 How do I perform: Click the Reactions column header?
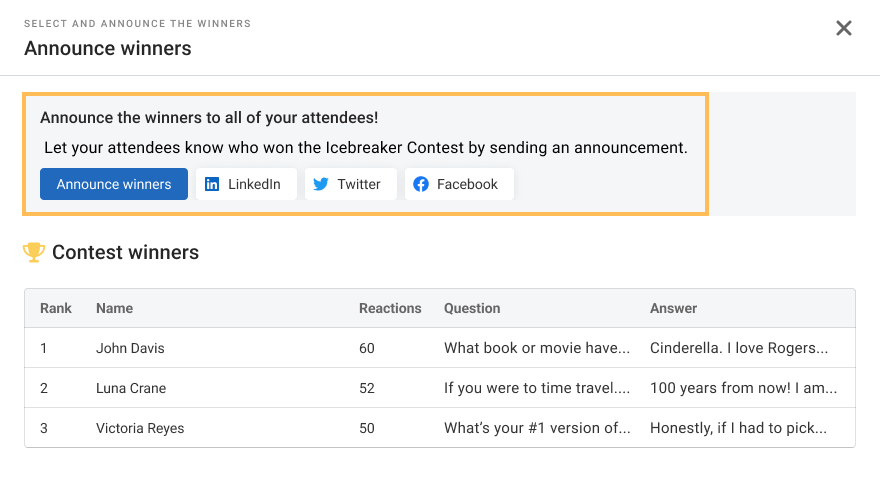pos(390,308)
